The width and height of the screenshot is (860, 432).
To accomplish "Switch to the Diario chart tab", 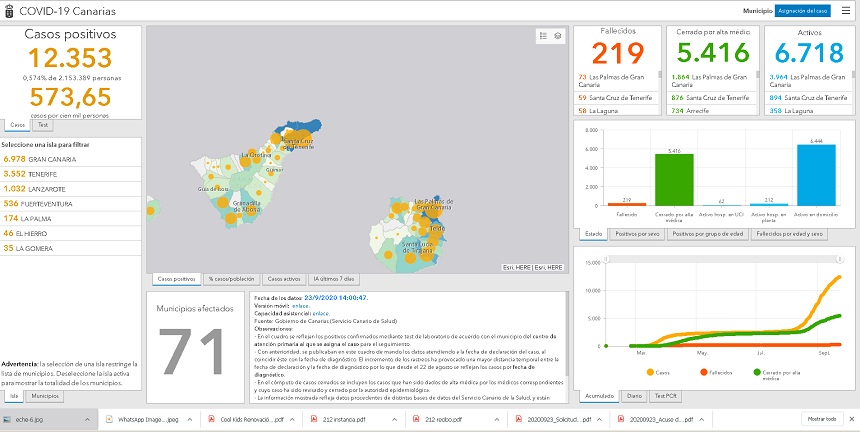I will click(635, 397).
